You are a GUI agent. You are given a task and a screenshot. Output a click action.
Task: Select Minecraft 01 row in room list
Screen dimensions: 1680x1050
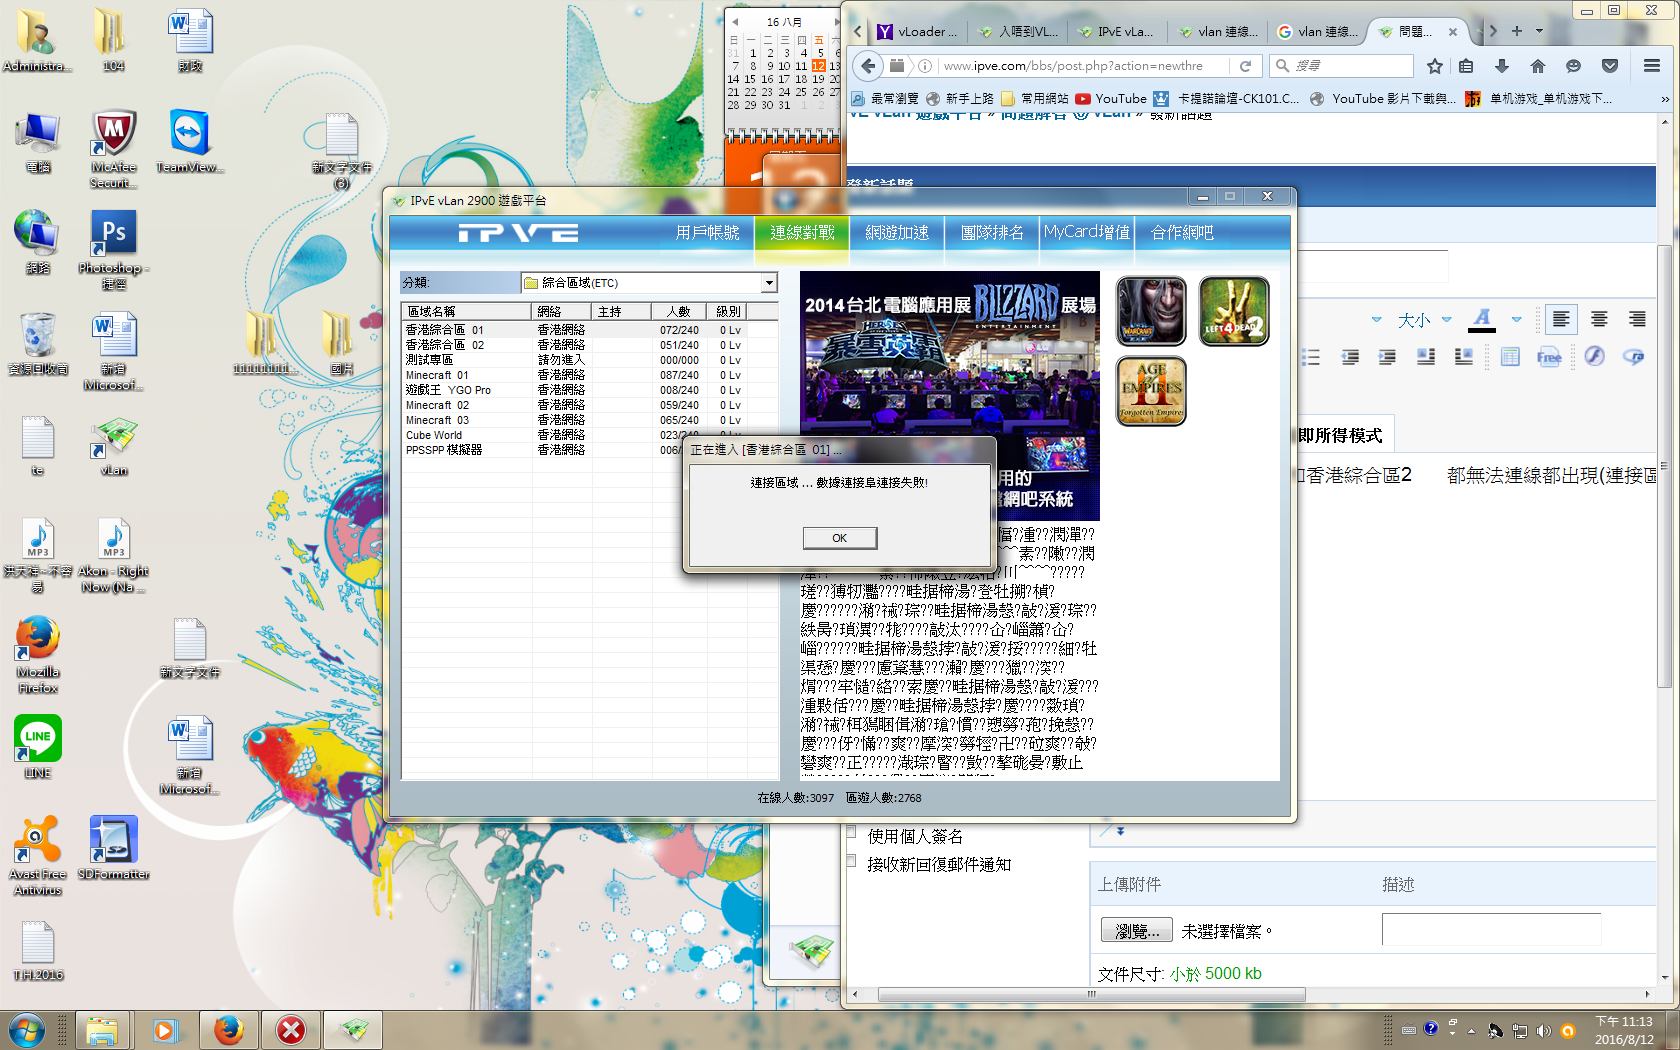tap(437, 375)
